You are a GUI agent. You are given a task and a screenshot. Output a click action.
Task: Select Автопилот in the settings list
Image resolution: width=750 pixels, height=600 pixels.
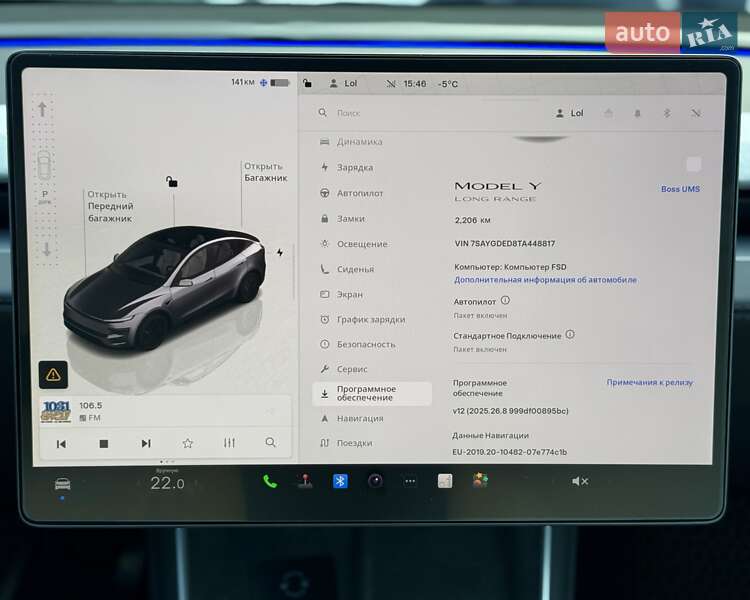(353, 193)
